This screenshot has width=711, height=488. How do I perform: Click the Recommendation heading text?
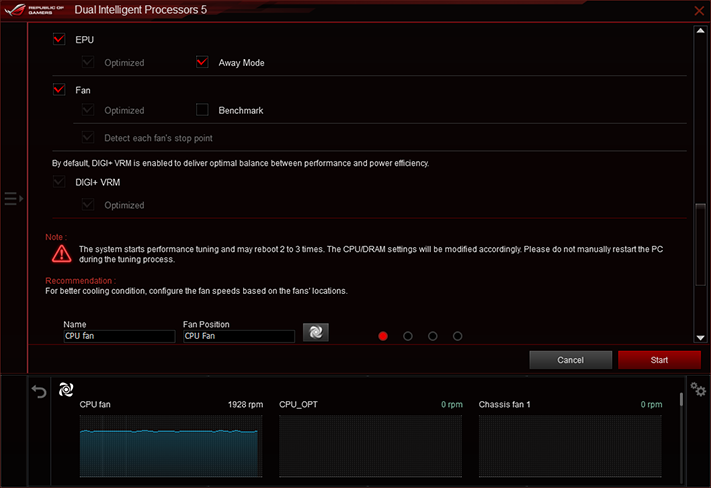click(80, 281)
